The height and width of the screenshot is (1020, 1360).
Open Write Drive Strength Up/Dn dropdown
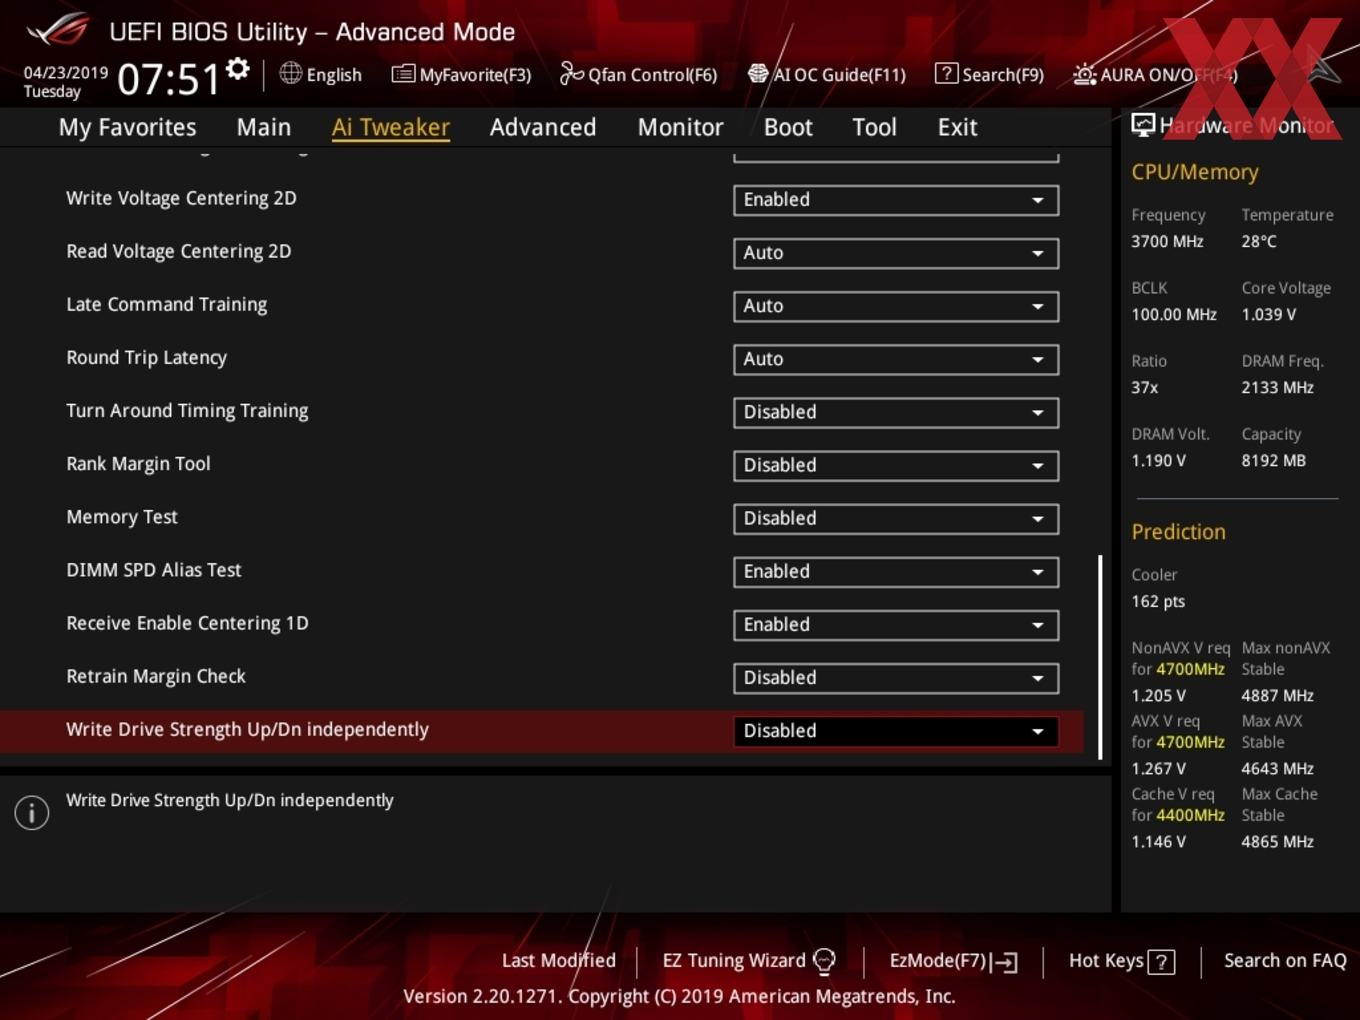[896, 731]
